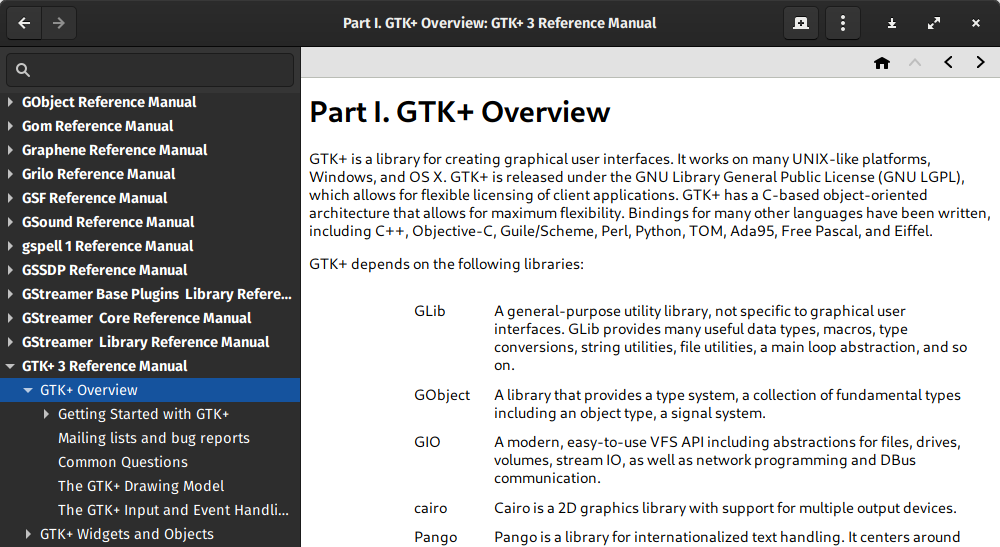Select gspell 1 Reference Manual entry
1000x547 pixels.
[107, 246]
